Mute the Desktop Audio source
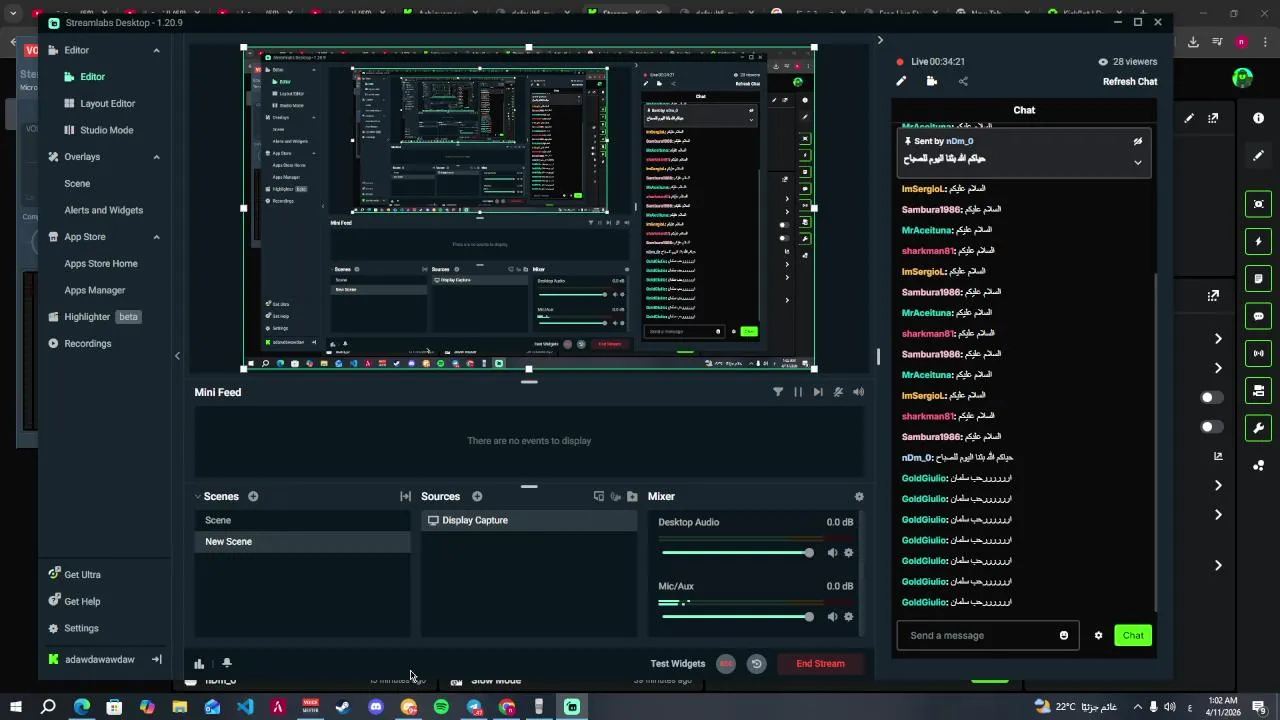 tap(832, 553)
